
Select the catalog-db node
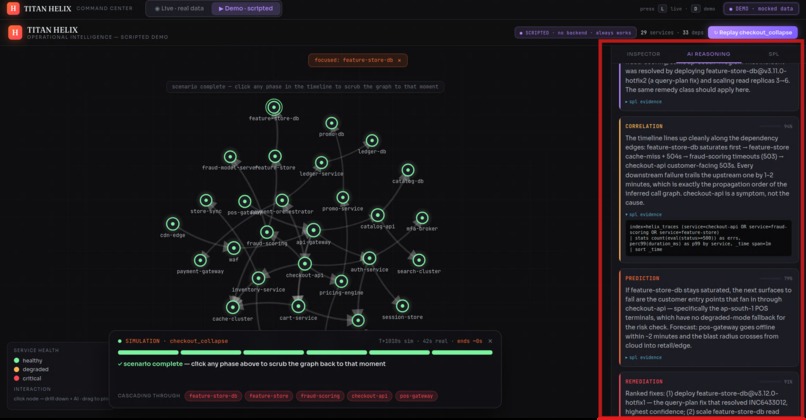408,170
